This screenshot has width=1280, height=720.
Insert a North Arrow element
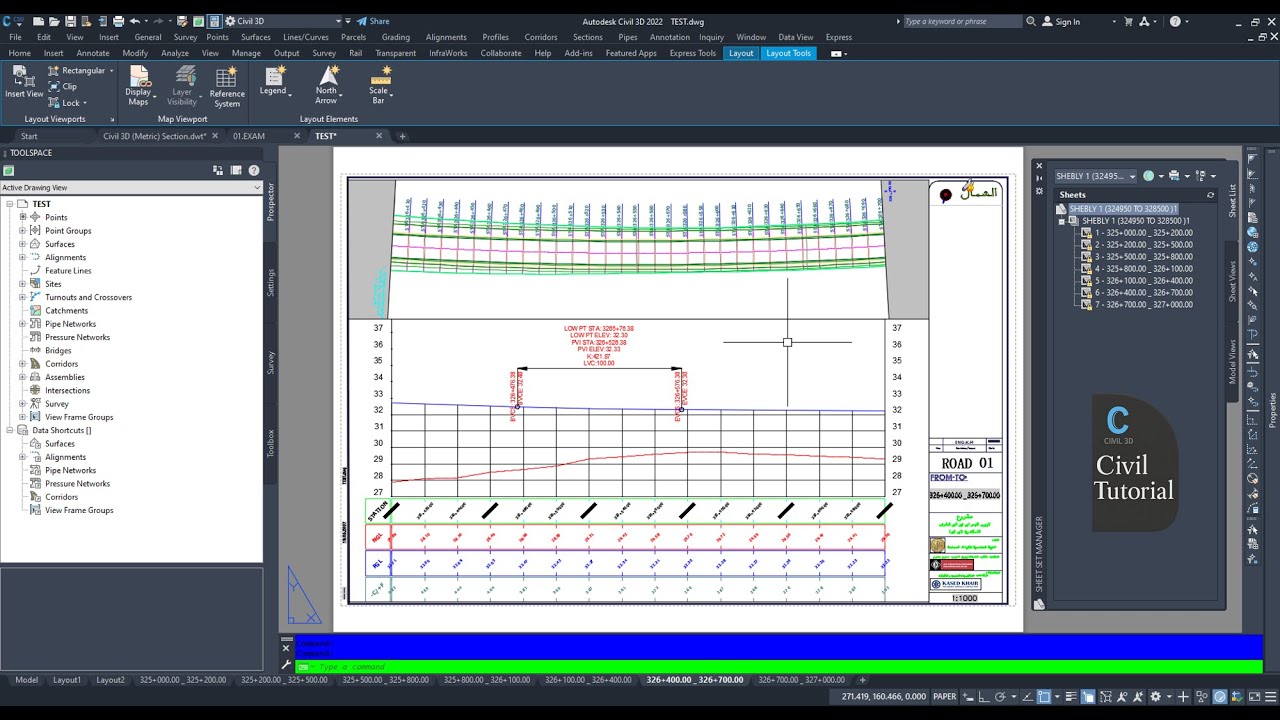click(327, 86)
